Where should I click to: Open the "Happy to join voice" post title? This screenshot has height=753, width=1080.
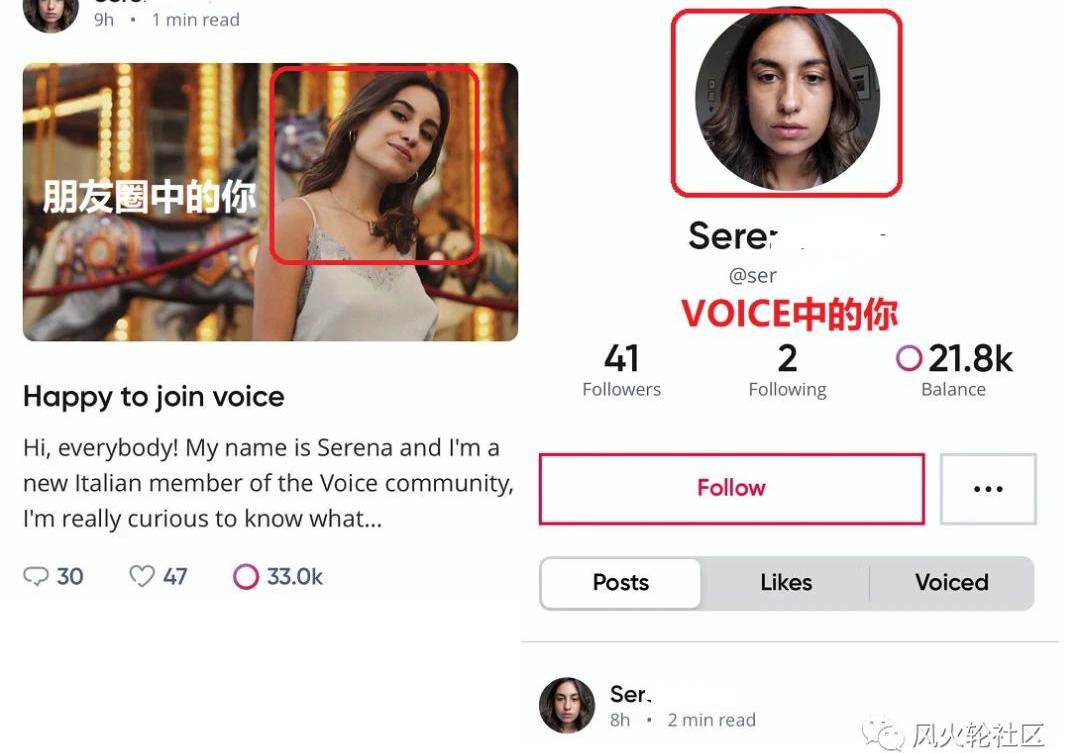(154, 397)
